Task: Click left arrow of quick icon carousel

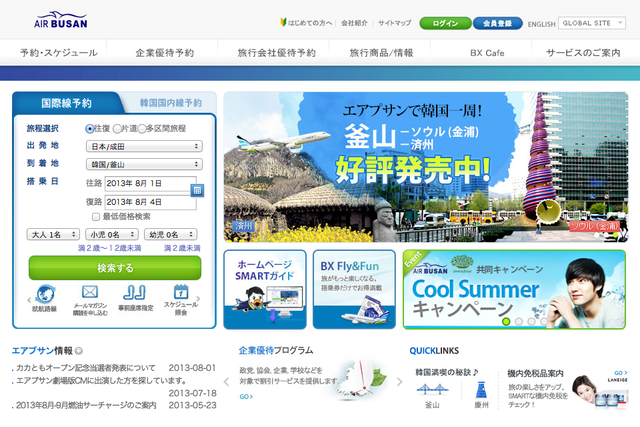Action: point(29,300)
